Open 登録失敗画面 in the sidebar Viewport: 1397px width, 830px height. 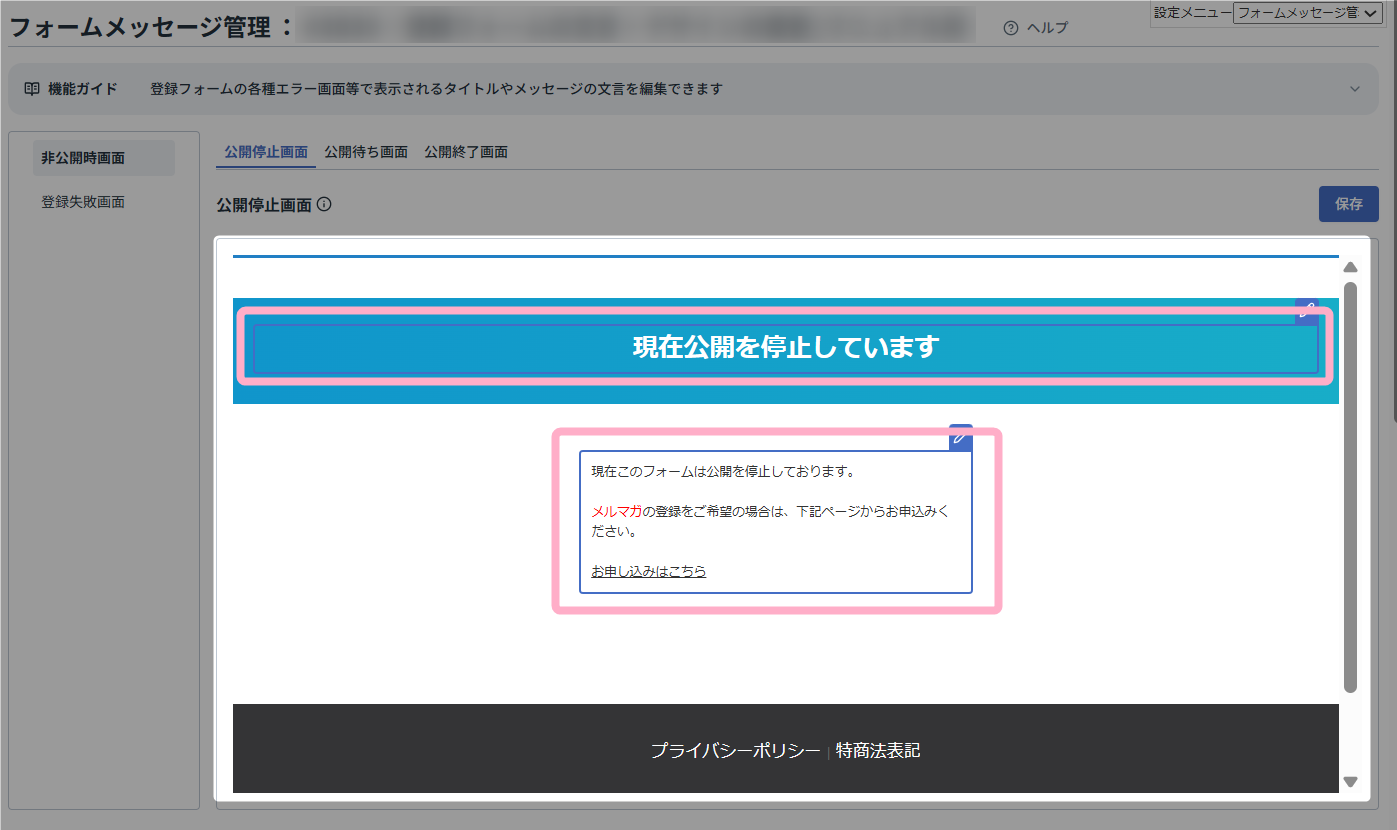pyautogui.click(x=83, y=202)
